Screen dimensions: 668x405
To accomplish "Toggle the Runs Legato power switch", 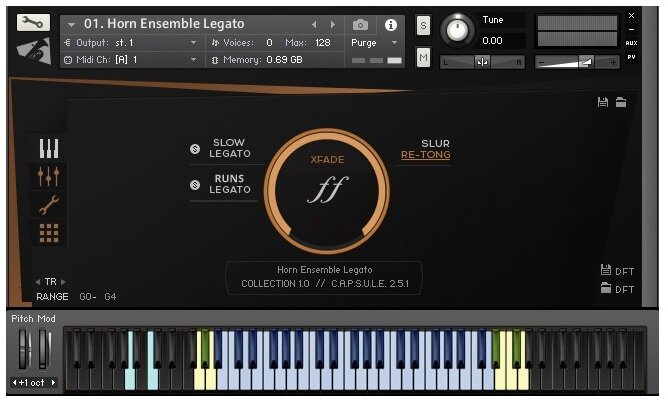I will [x=195, y=185].
